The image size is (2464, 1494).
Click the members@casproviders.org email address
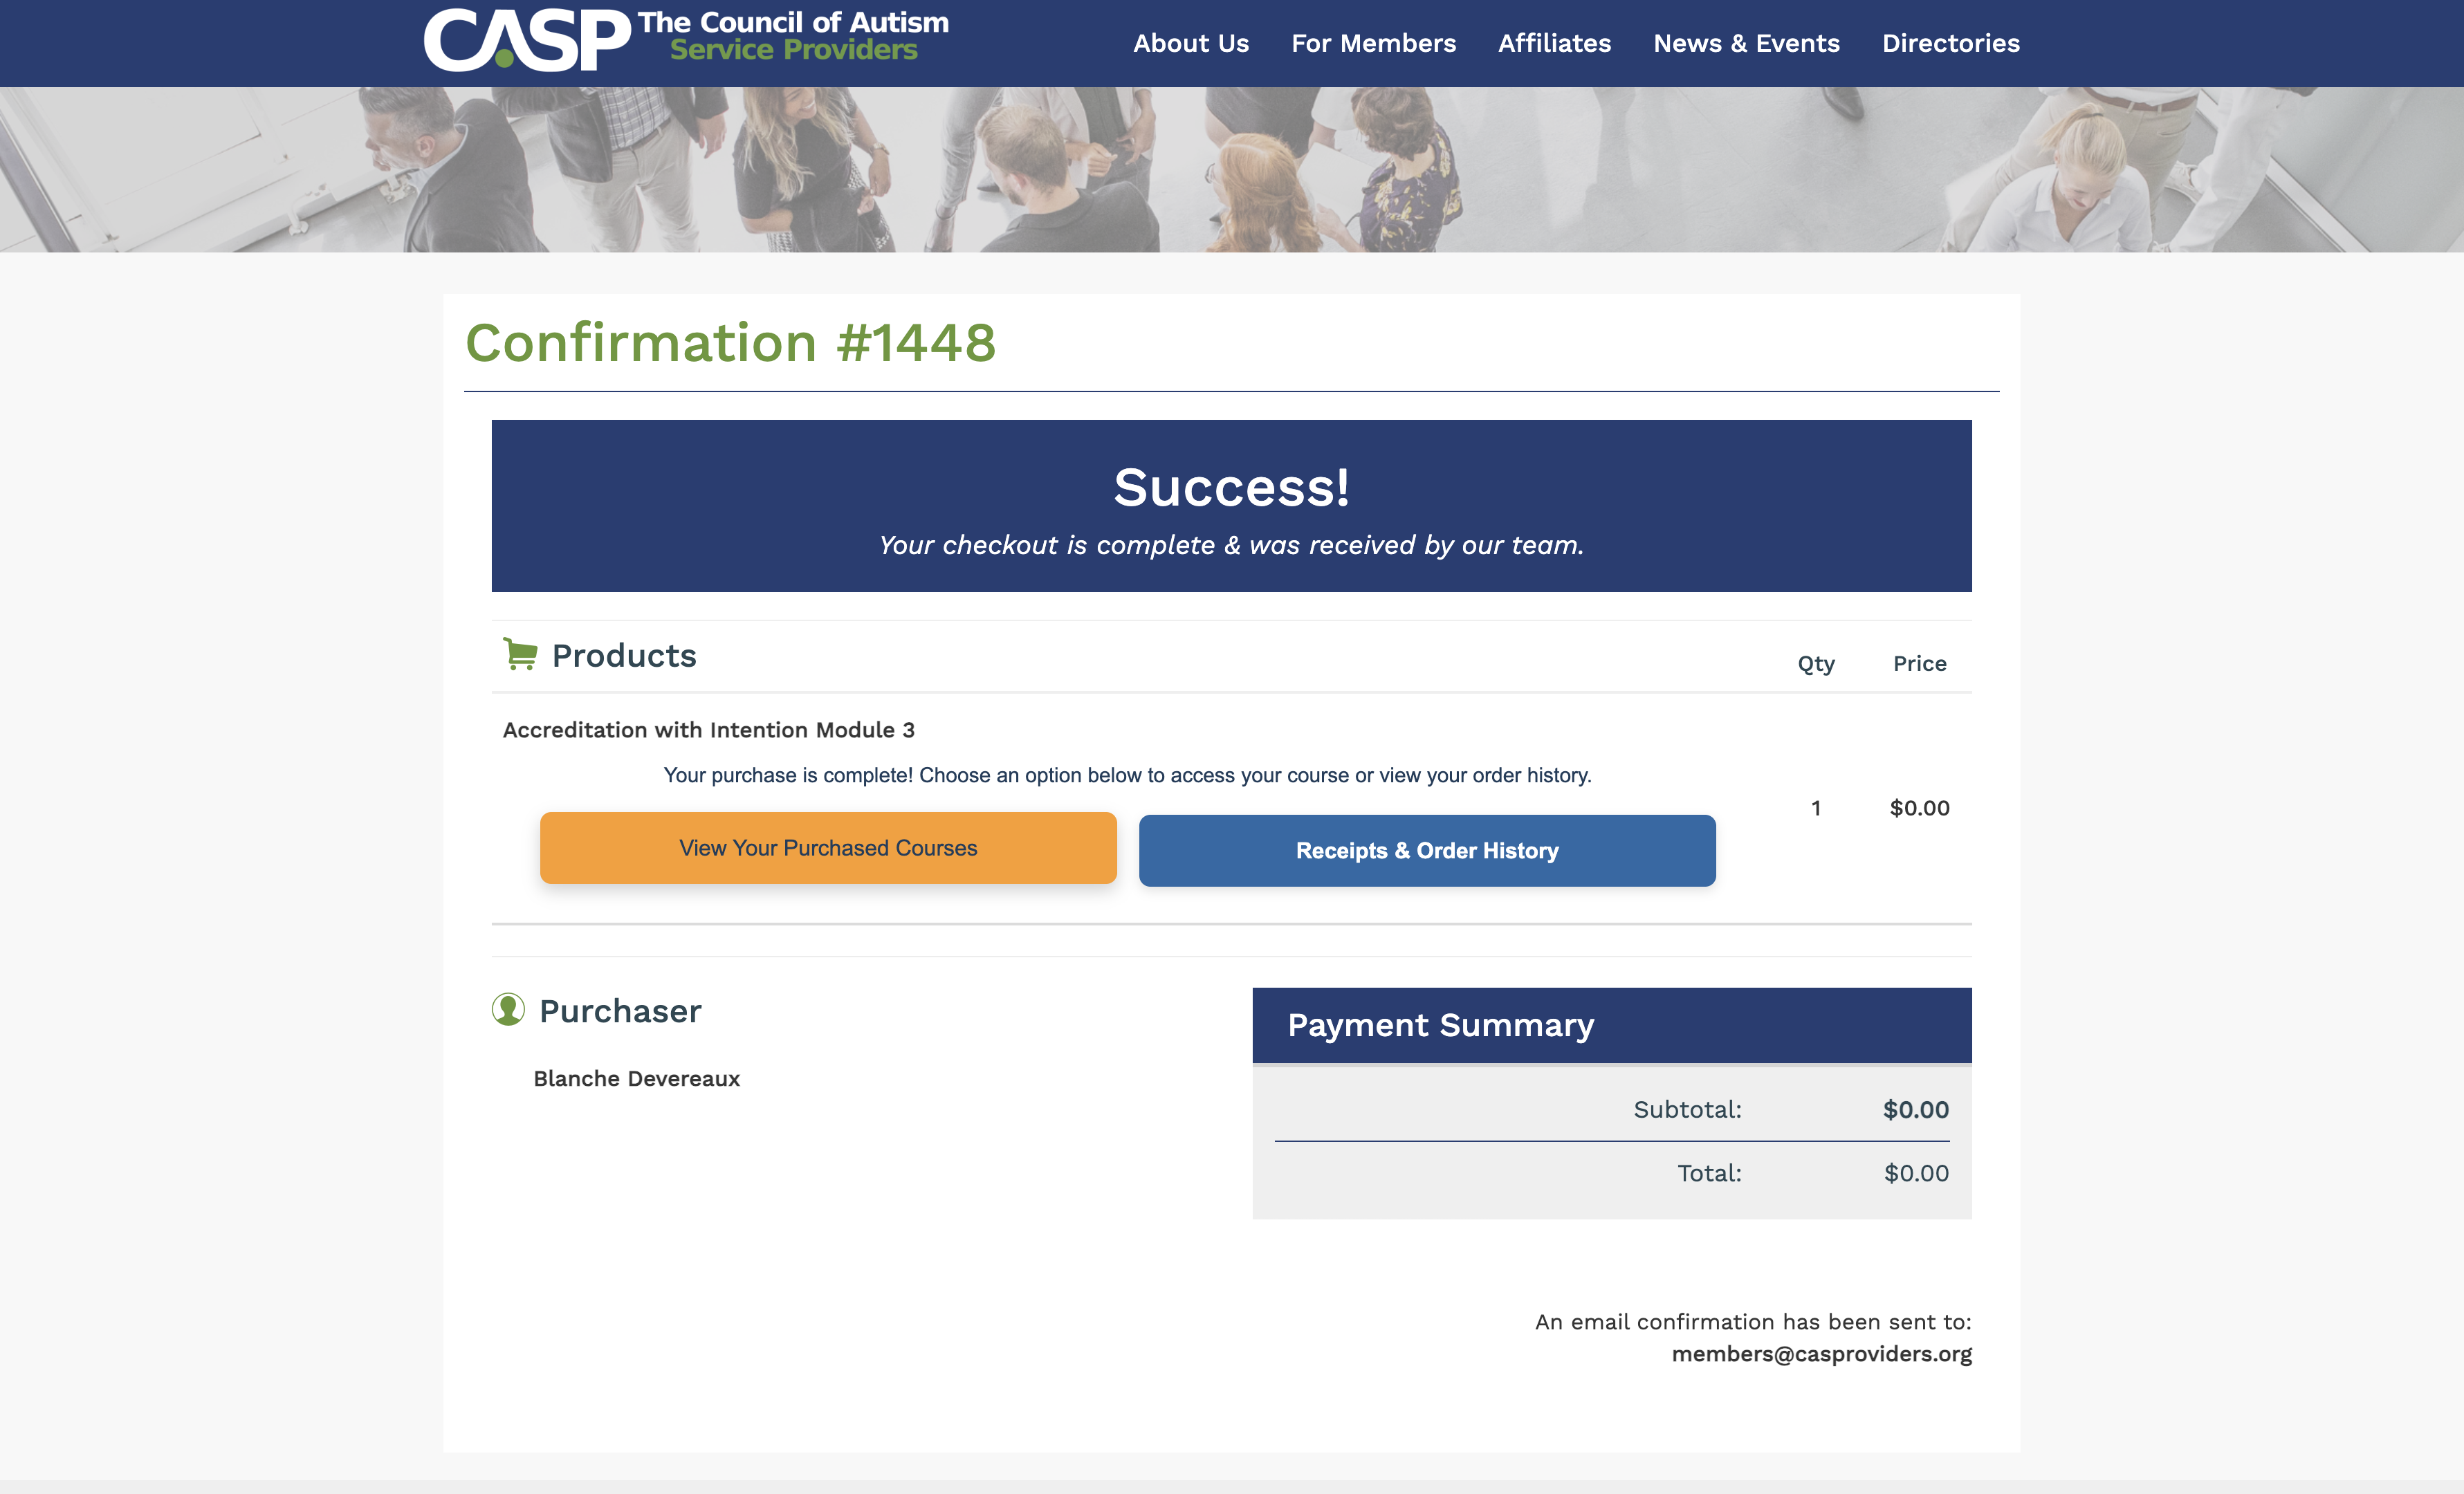(1821, 1353)
